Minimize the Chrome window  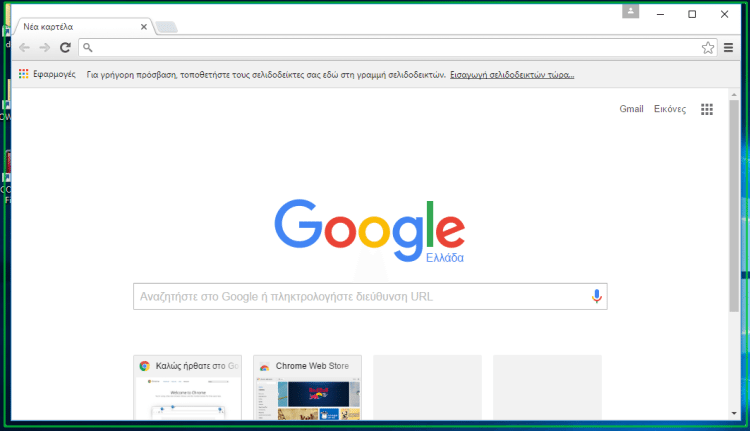(x=661, y=14)
